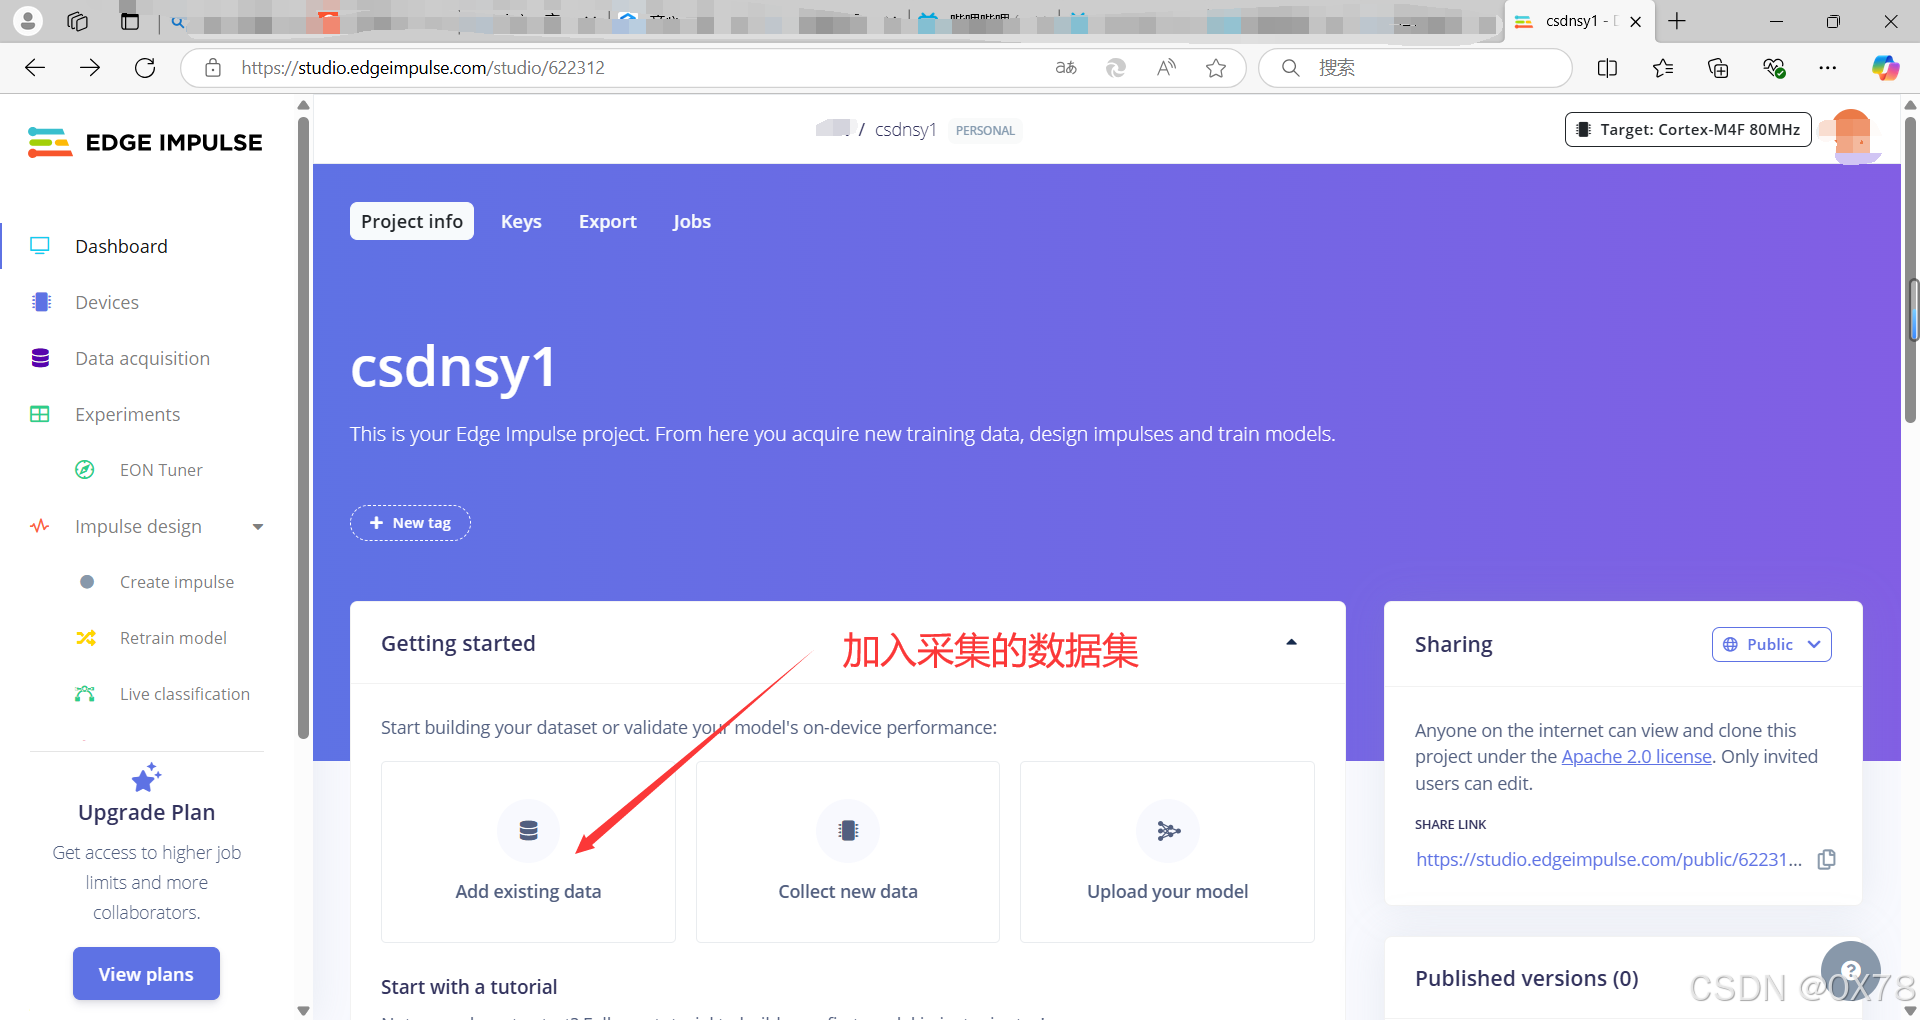Screen dimensions: 1920x1020
Task: Open Data acquisition database icon
Action: pyautogui.click(x=41, y=358)
